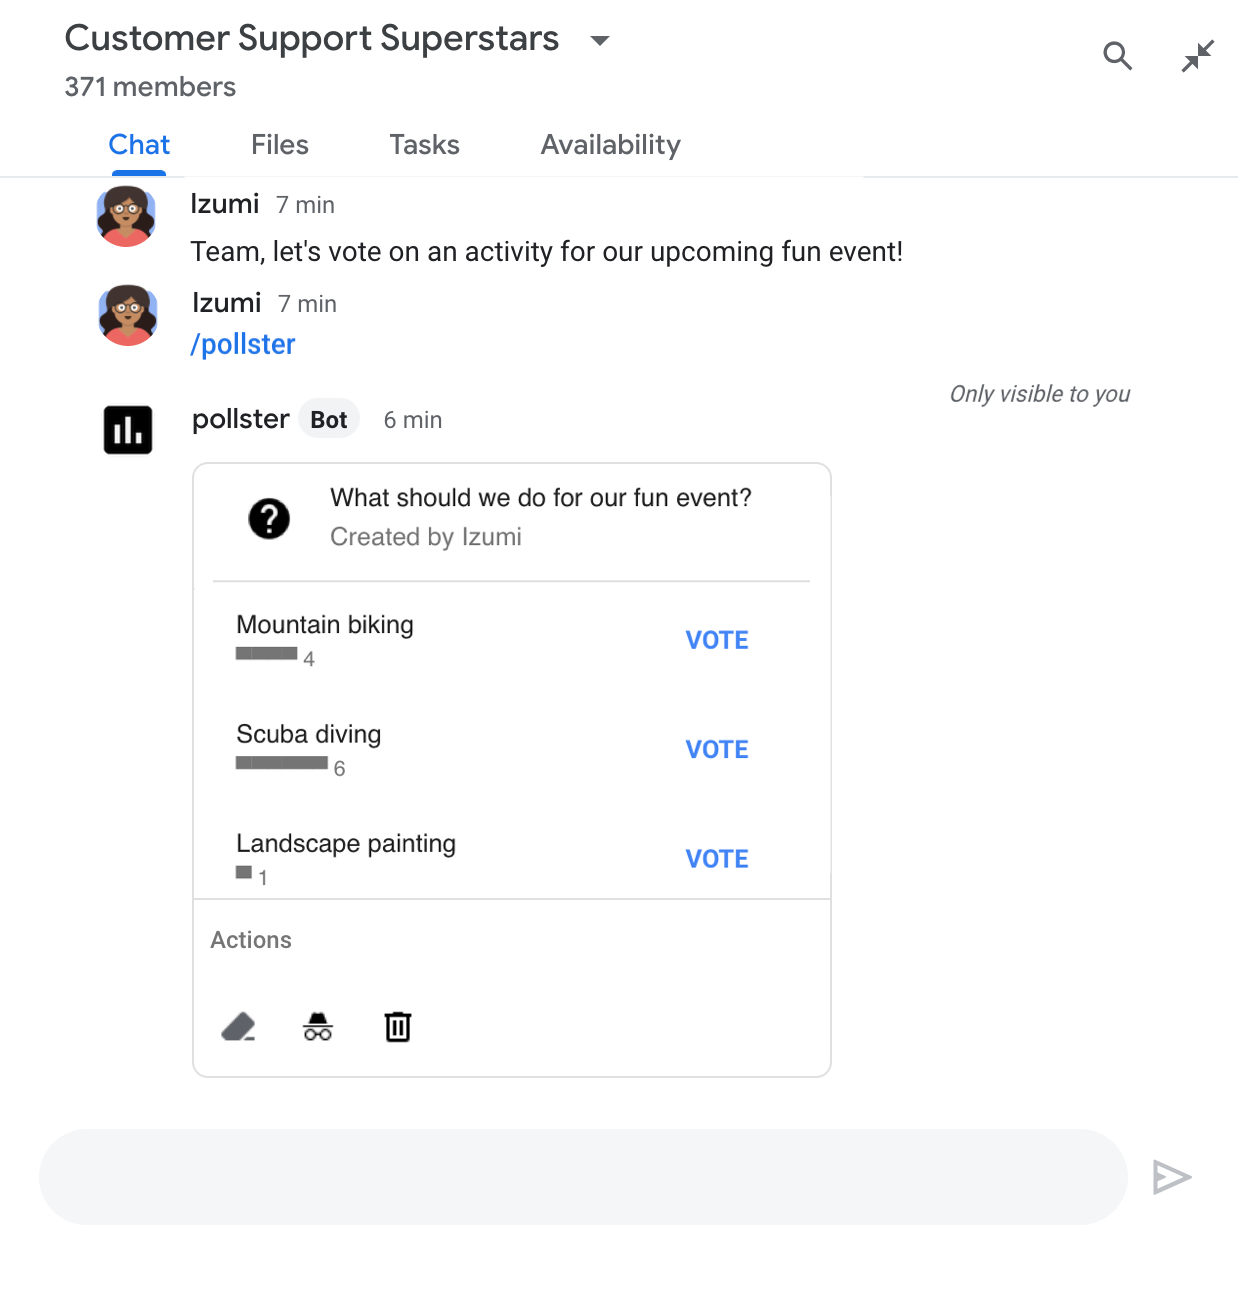Click the search magnifier icon
The width and height of the screenshot is (1240, 1314).
[x=1117, y=56]
